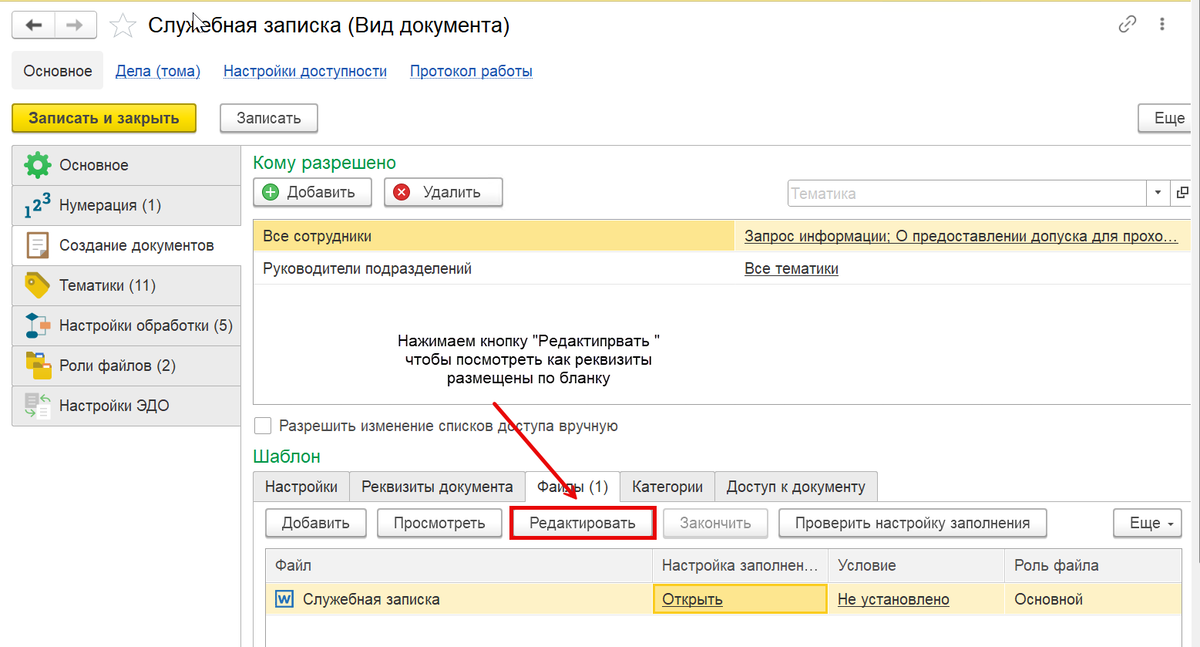Image resolution: width=1200 pixels, height=647 pixels.
Task: Sort by the Роль файла column header
Action: tap(1093, 566)
